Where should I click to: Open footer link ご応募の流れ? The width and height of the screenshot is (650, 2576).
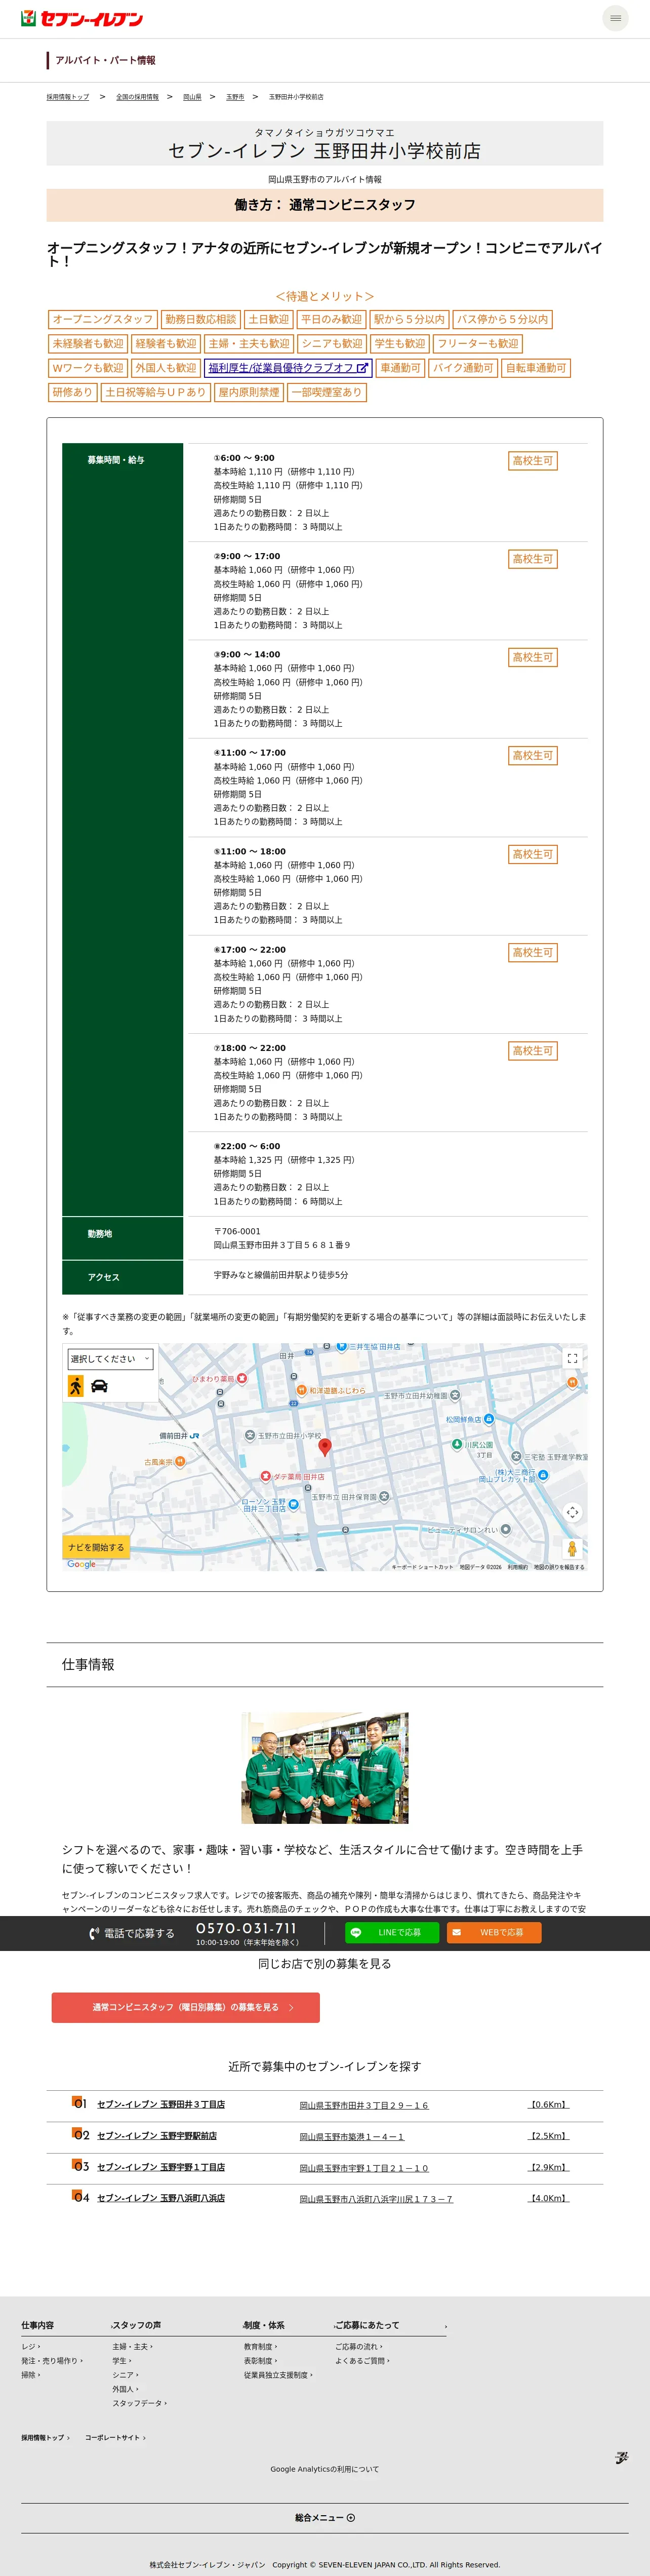click(358, 2346)
